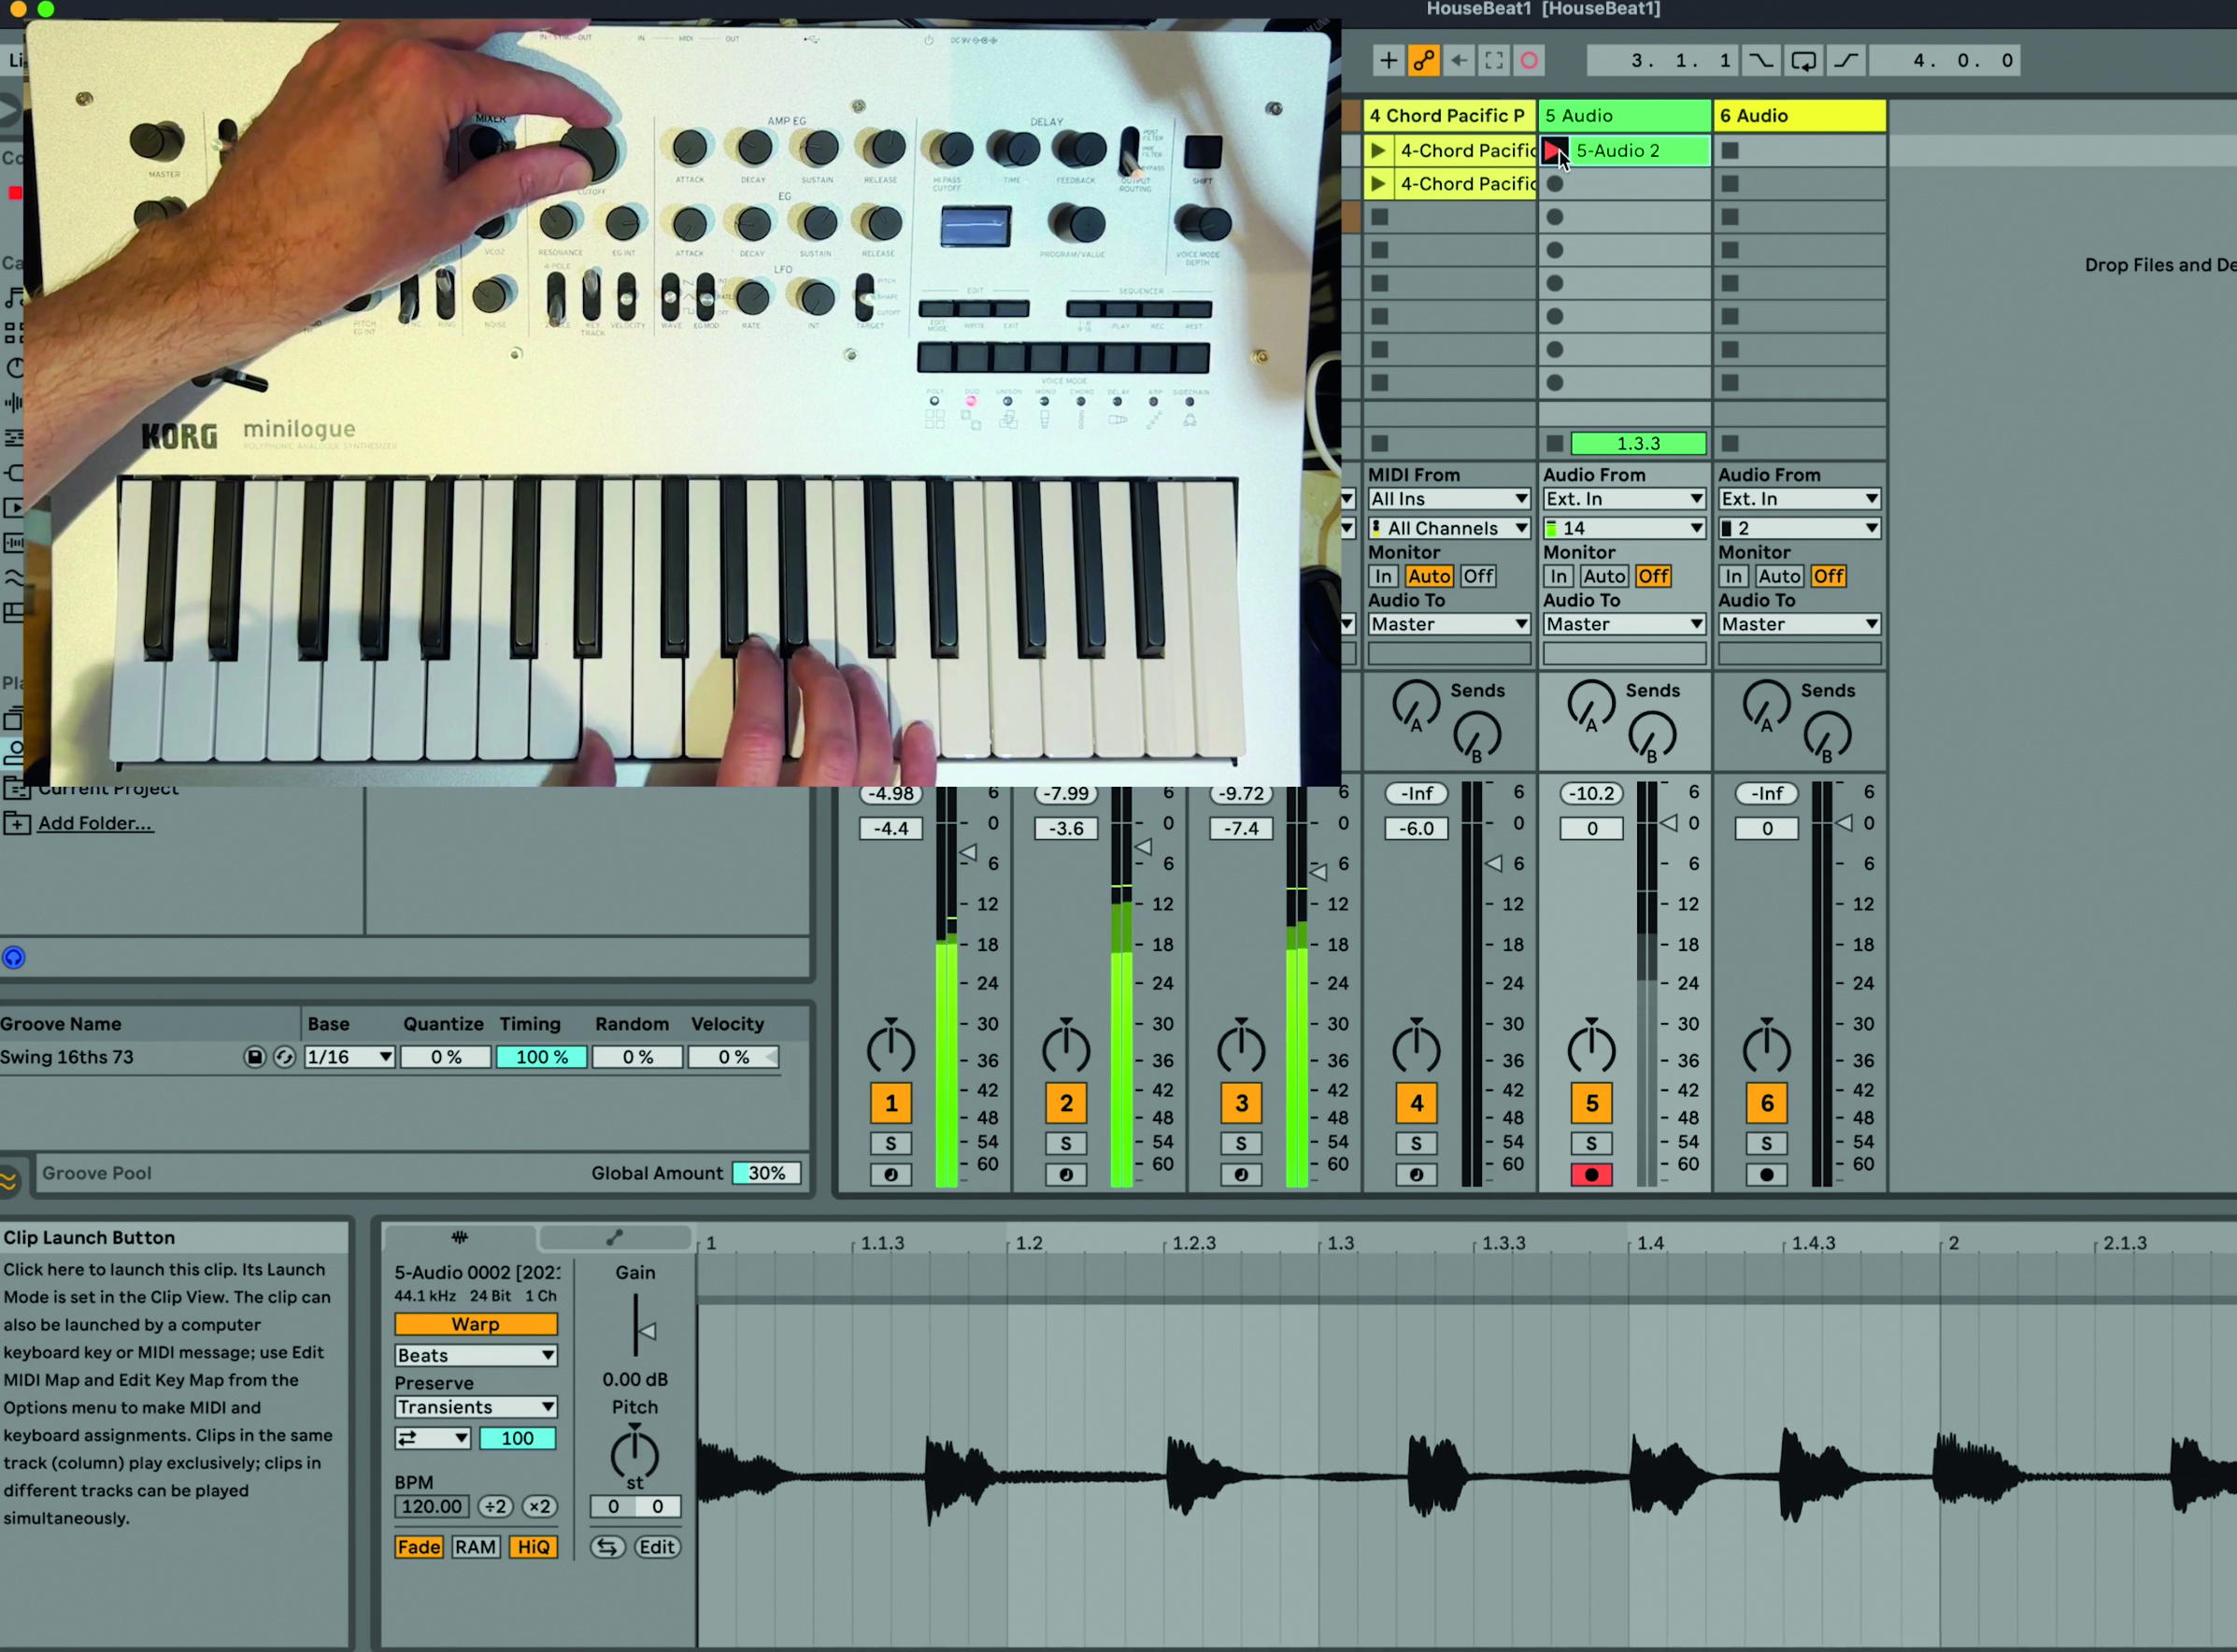Launch the 5-Audio 2 clip
The width and height of the screenshot is (2237, 1652).
(x=1554, y=151)
